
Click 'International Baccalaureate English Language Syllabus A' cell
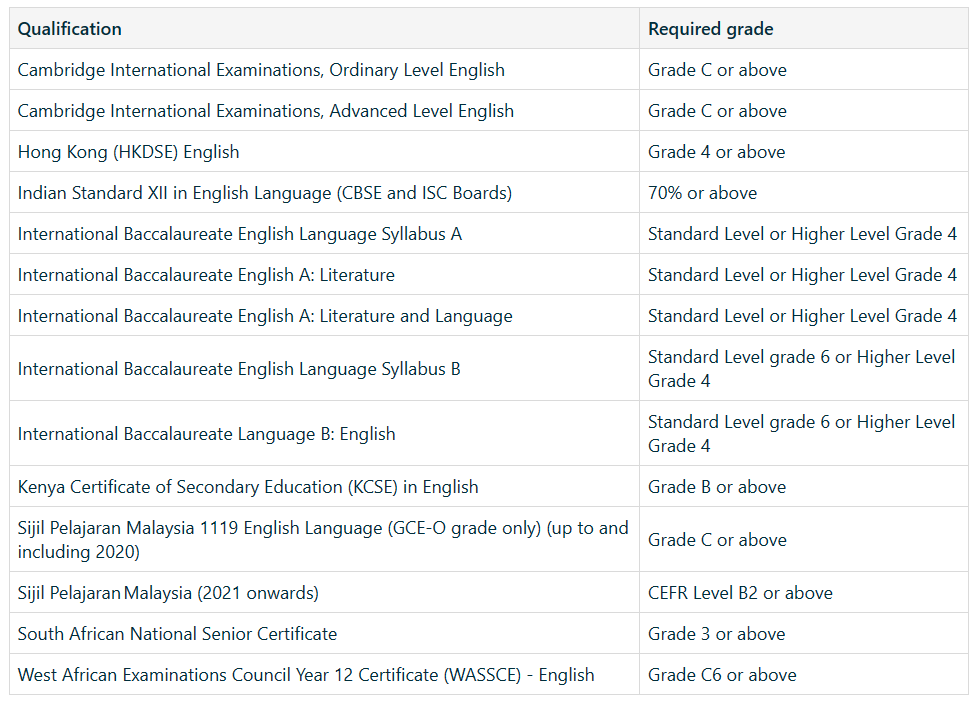point(324,233)
